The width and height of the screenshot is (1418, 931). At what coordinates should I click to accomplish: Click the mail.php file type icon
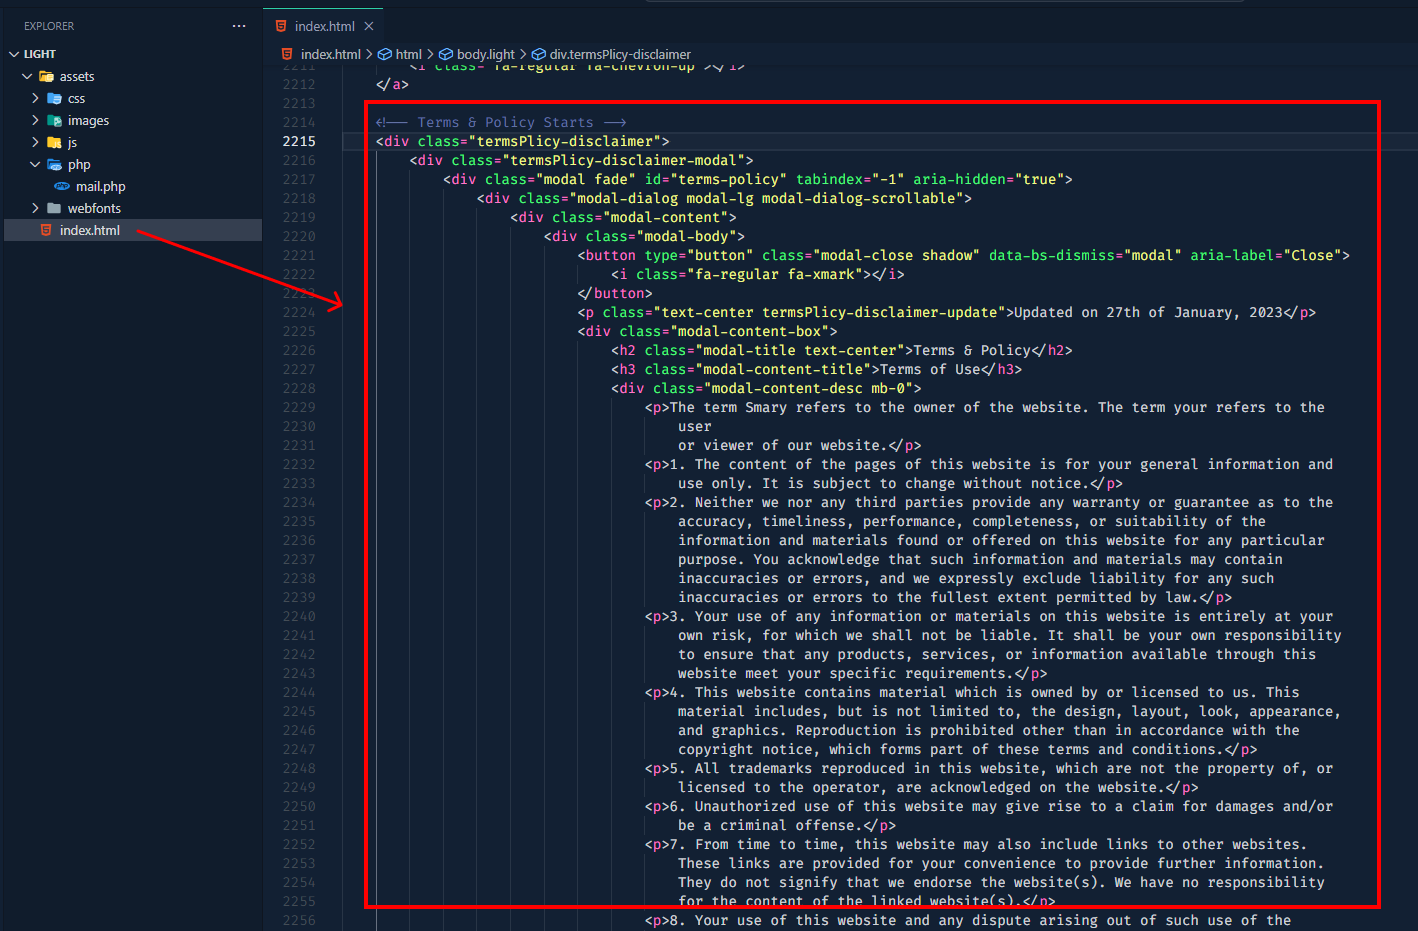(62, 186)
